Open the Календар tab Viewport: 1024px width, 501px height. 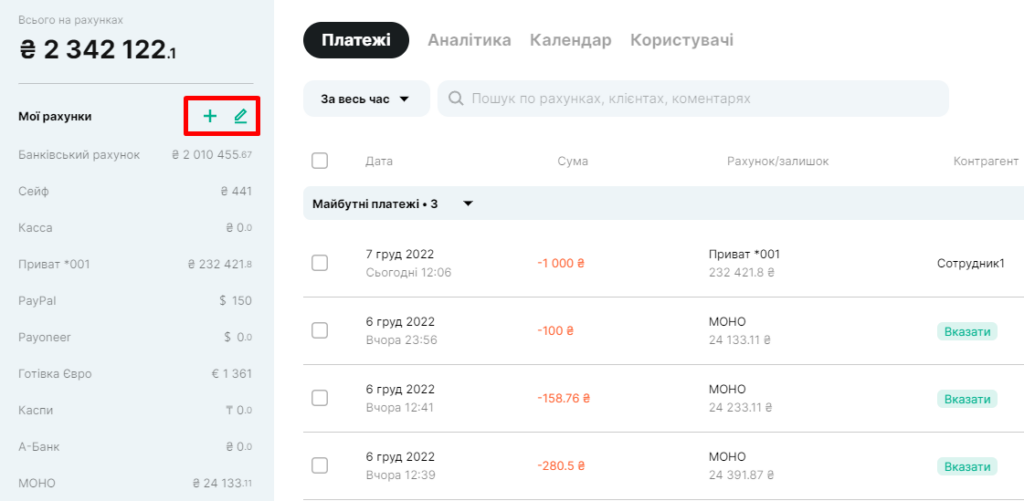[571, 40]
